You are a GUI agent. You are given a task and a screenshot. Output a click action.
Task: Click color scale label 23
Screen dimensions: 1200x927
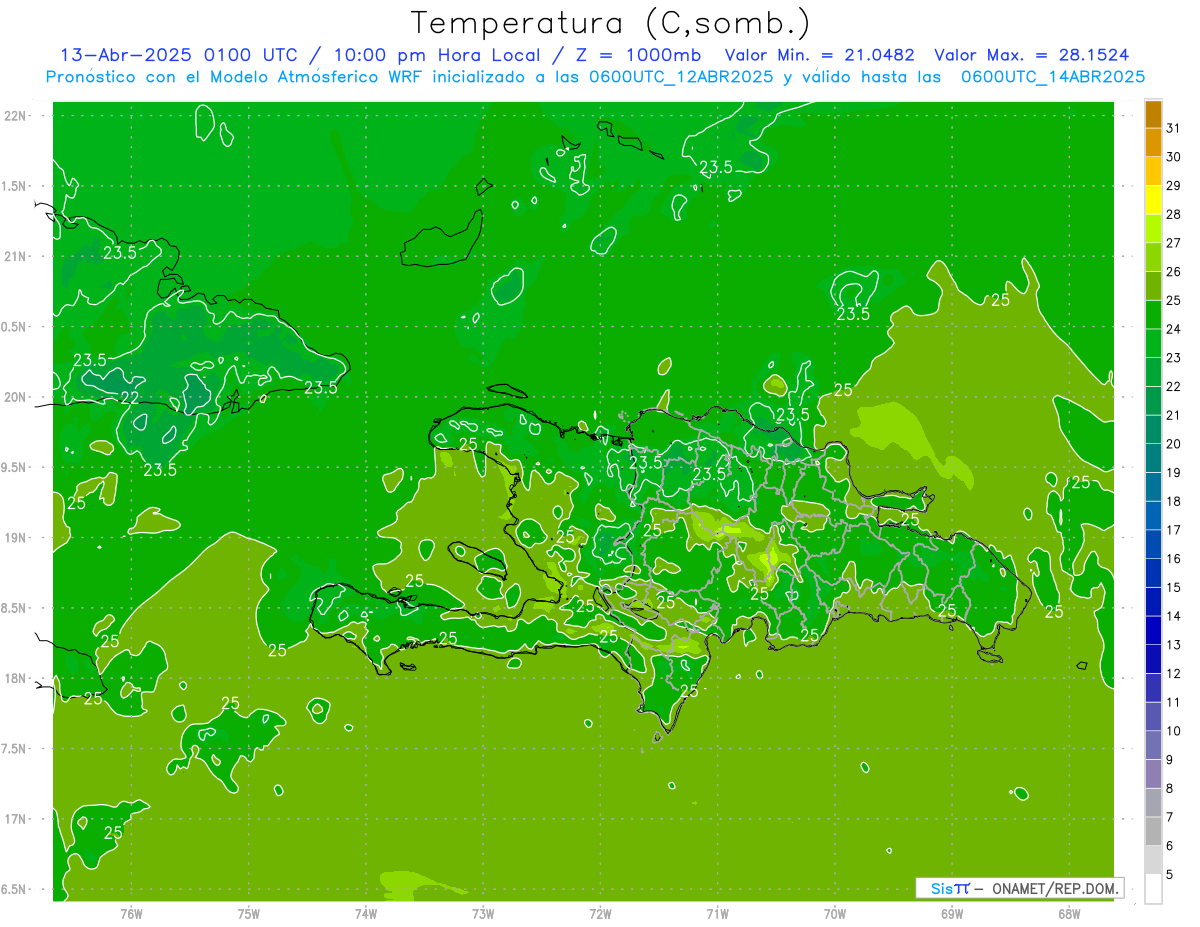click(1173, 358)
